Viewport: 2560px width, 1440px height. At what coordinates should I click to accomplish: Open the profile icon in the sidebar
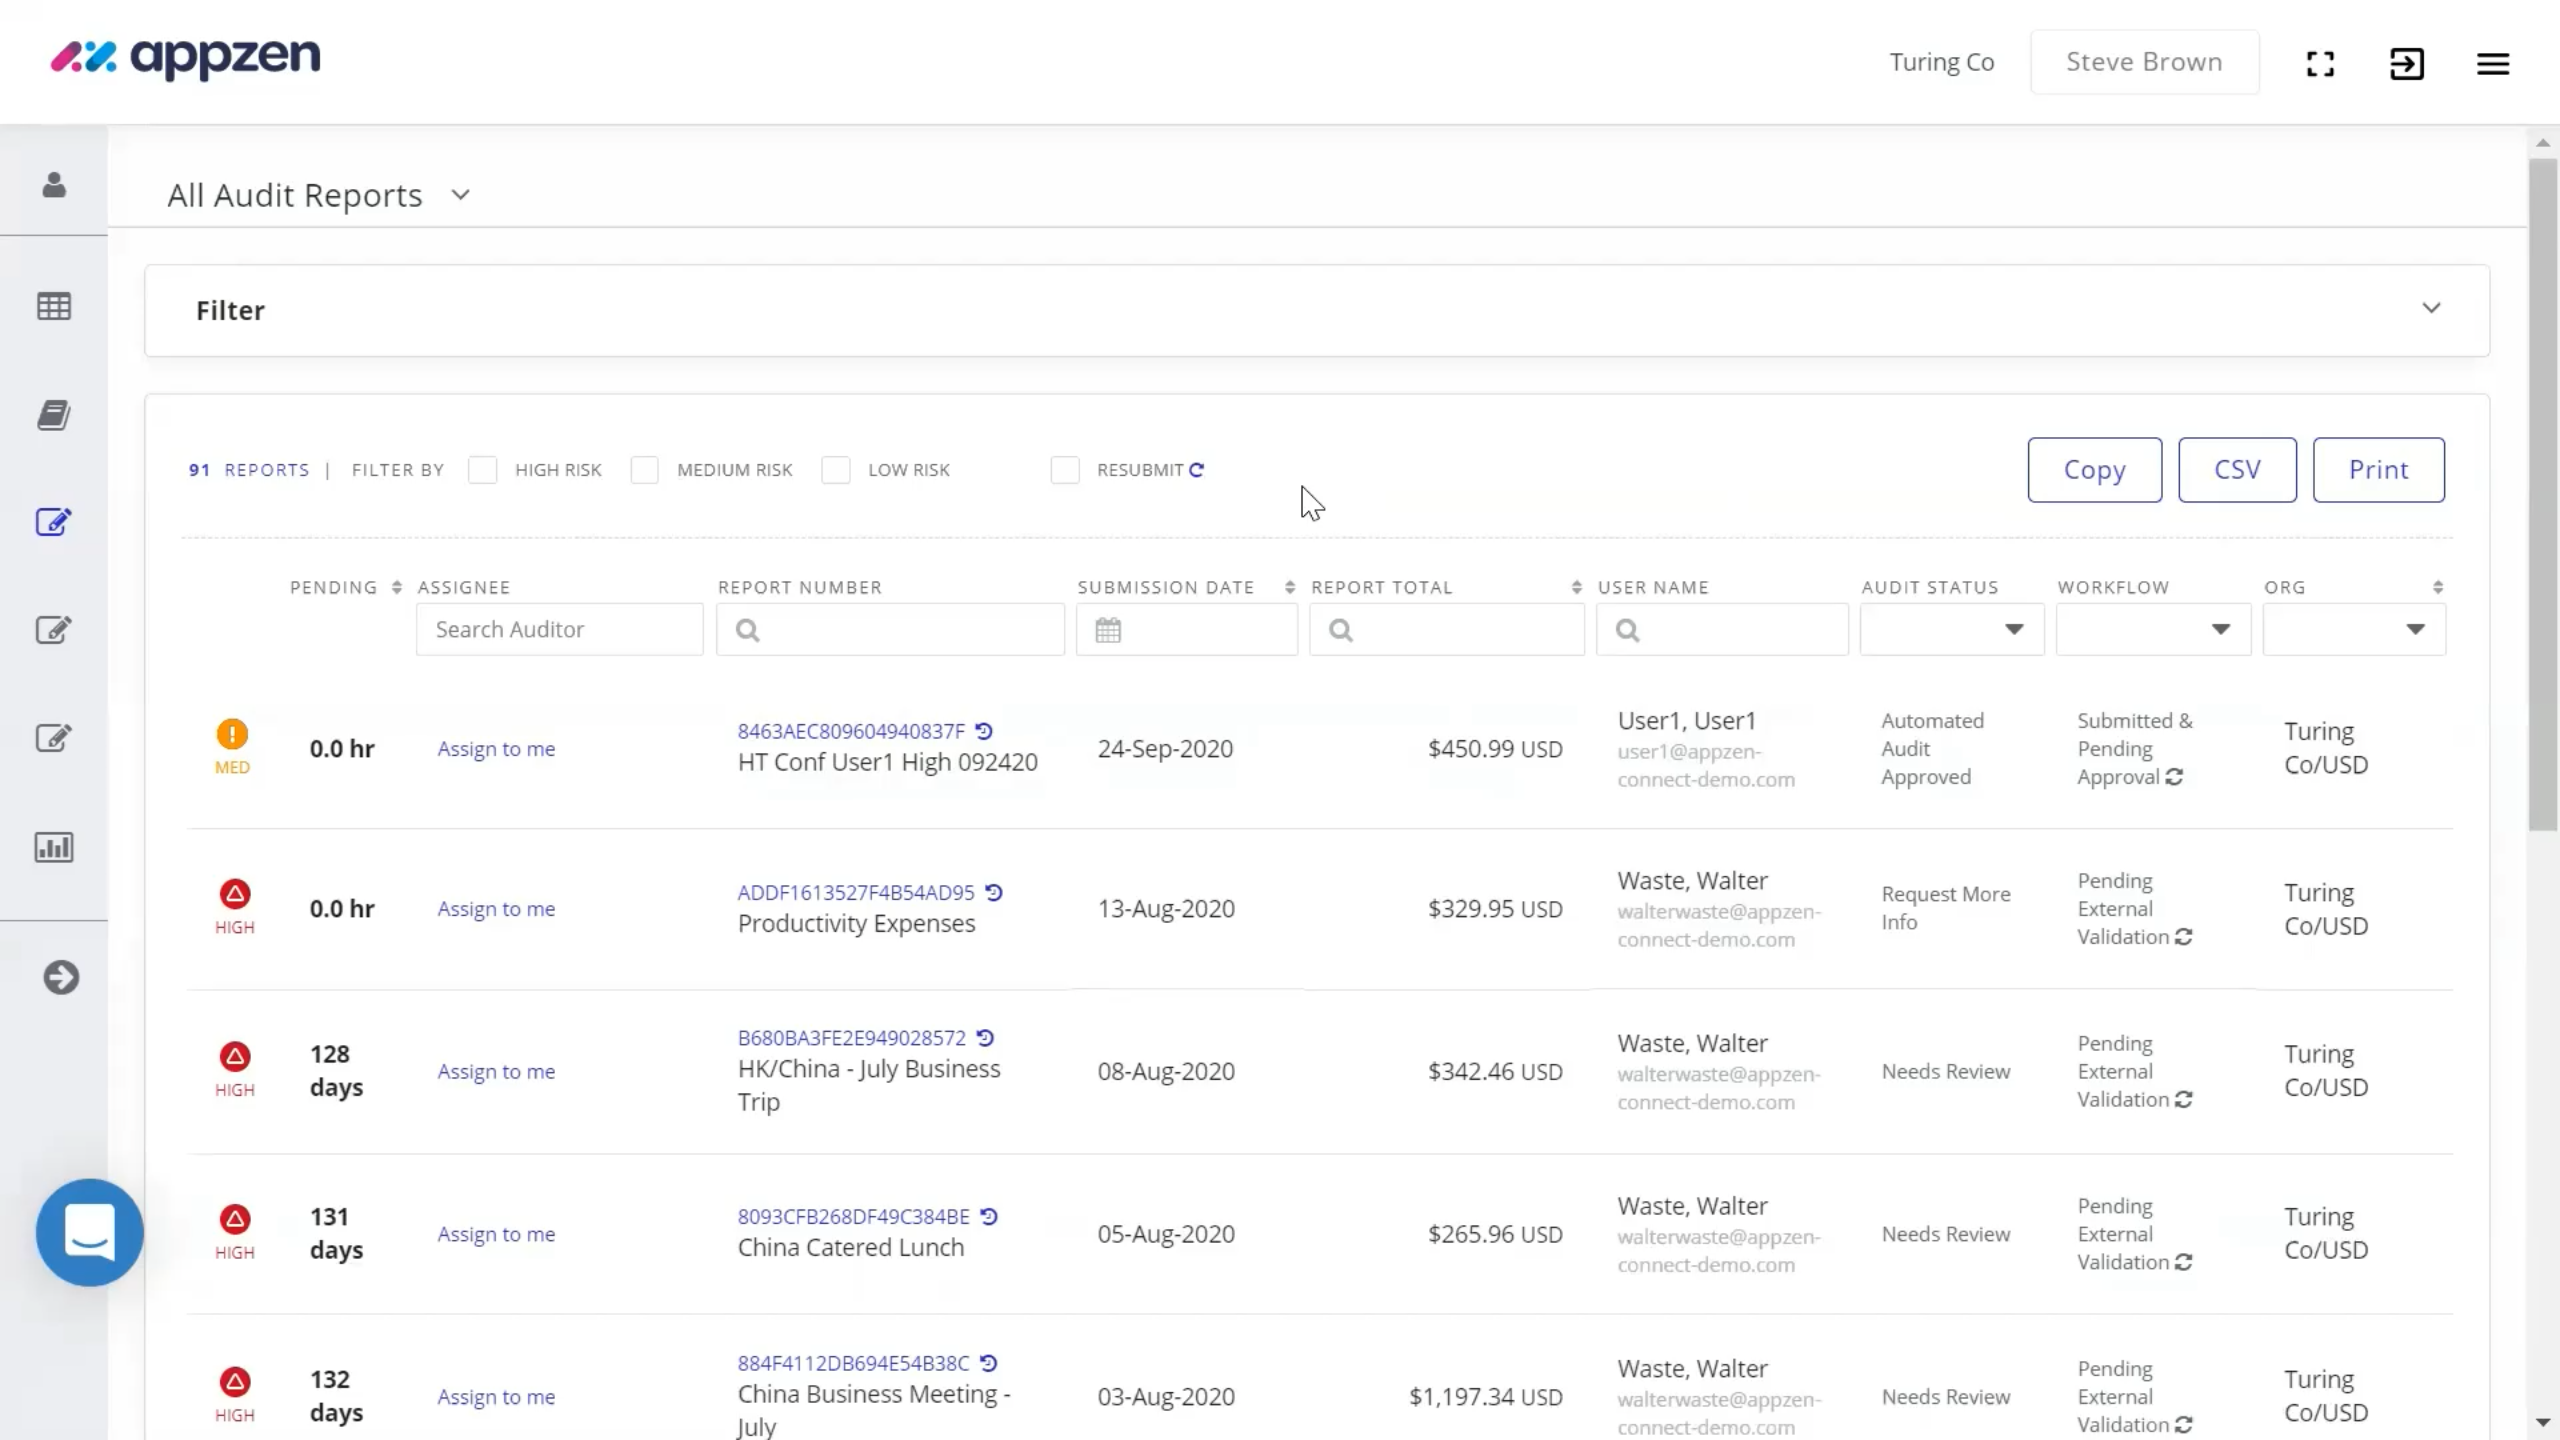[x=53, y=185]
